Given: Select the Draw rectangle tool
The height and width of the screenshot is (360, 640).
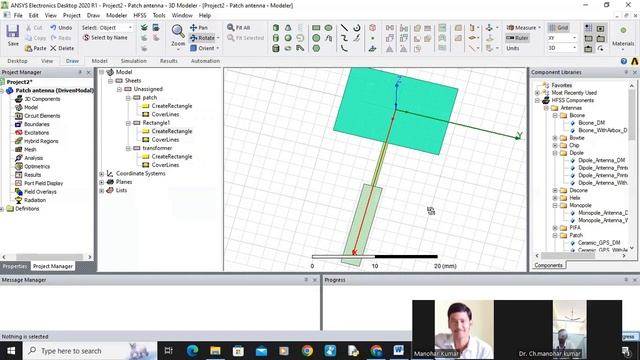Looking at the screenshot, I should [x=316, y=28].
